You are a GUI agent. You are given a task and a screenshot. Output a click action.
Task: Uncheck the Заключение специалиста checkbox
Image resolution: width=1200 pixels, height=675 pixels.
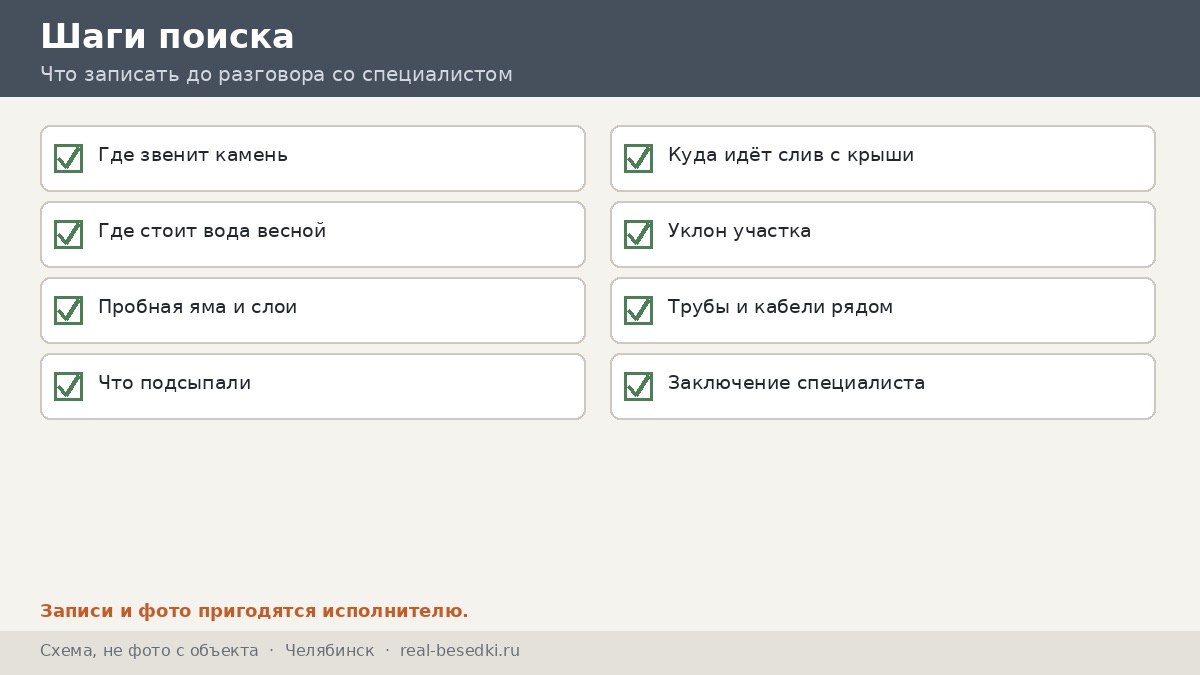(x=638, y=386)
